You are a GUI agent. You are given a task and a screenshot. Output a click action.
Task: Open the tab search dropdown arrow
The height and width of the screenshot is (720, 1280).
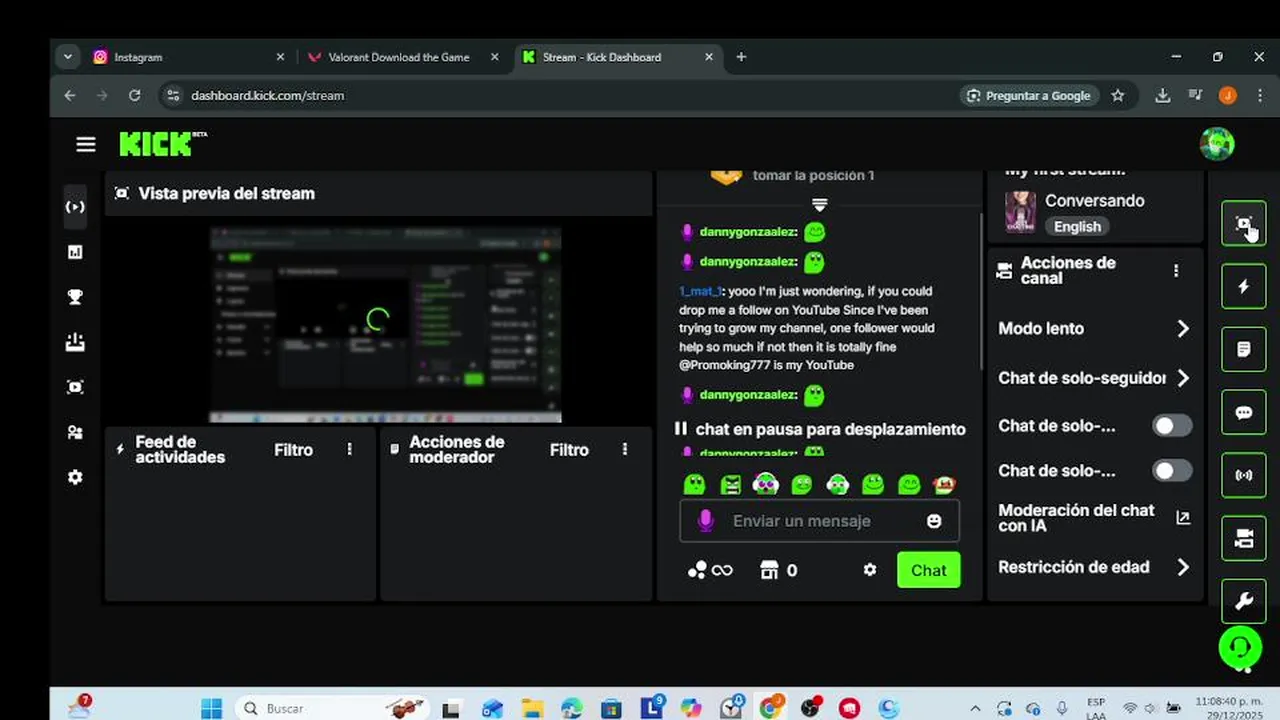point(67,57)
